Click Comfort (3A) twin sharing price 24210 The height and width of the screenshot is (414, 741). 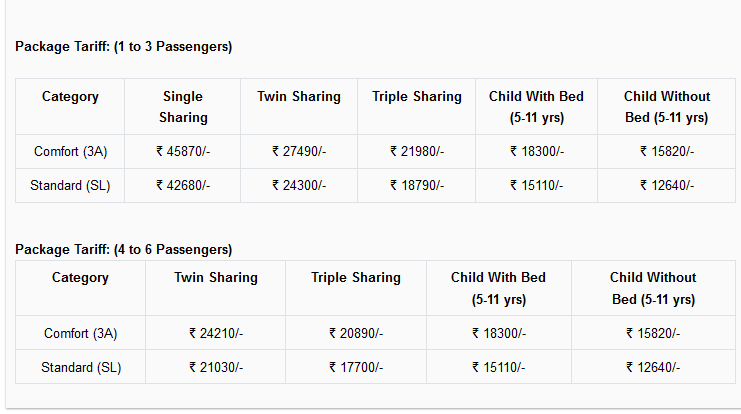(216, 333)
